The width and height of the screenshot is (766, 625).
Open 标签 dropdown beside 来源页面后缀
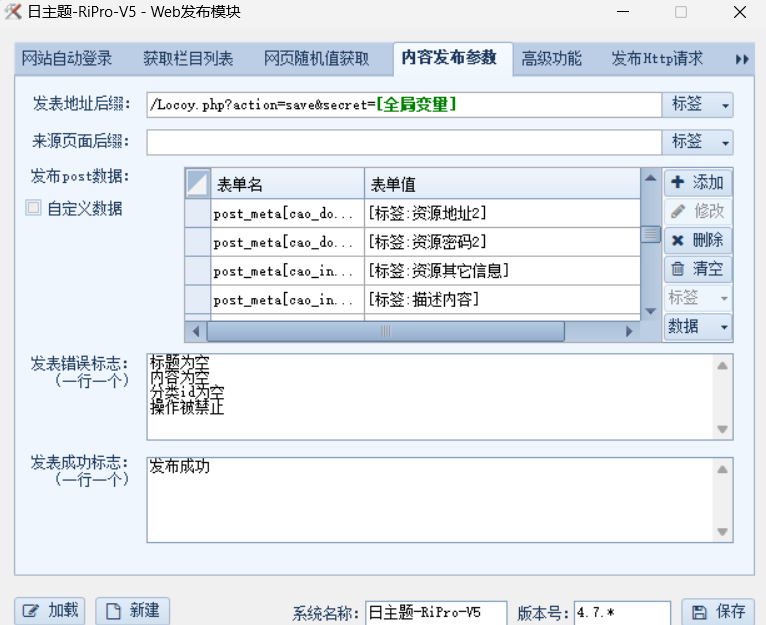(x=697, y=142)
